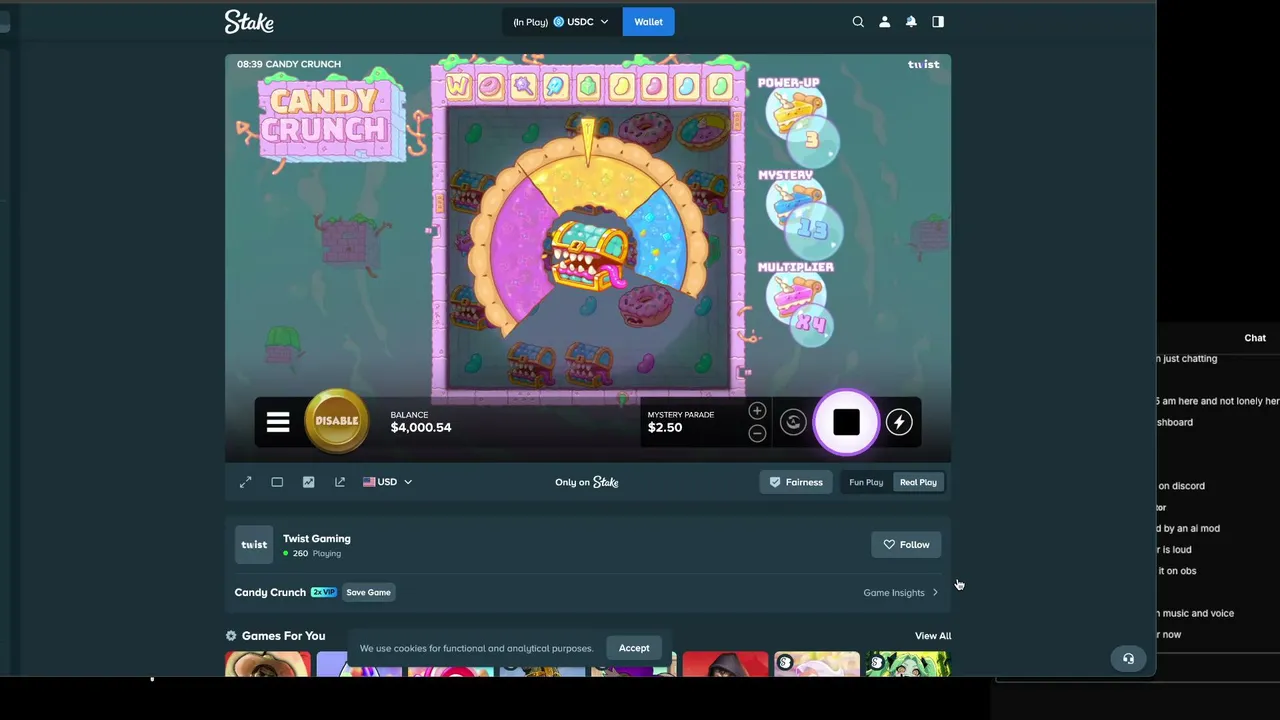Expand the Game Insights section
The height and width of the screenshot is (720, 1280).
pyautogui.click(x=901, y=592)
